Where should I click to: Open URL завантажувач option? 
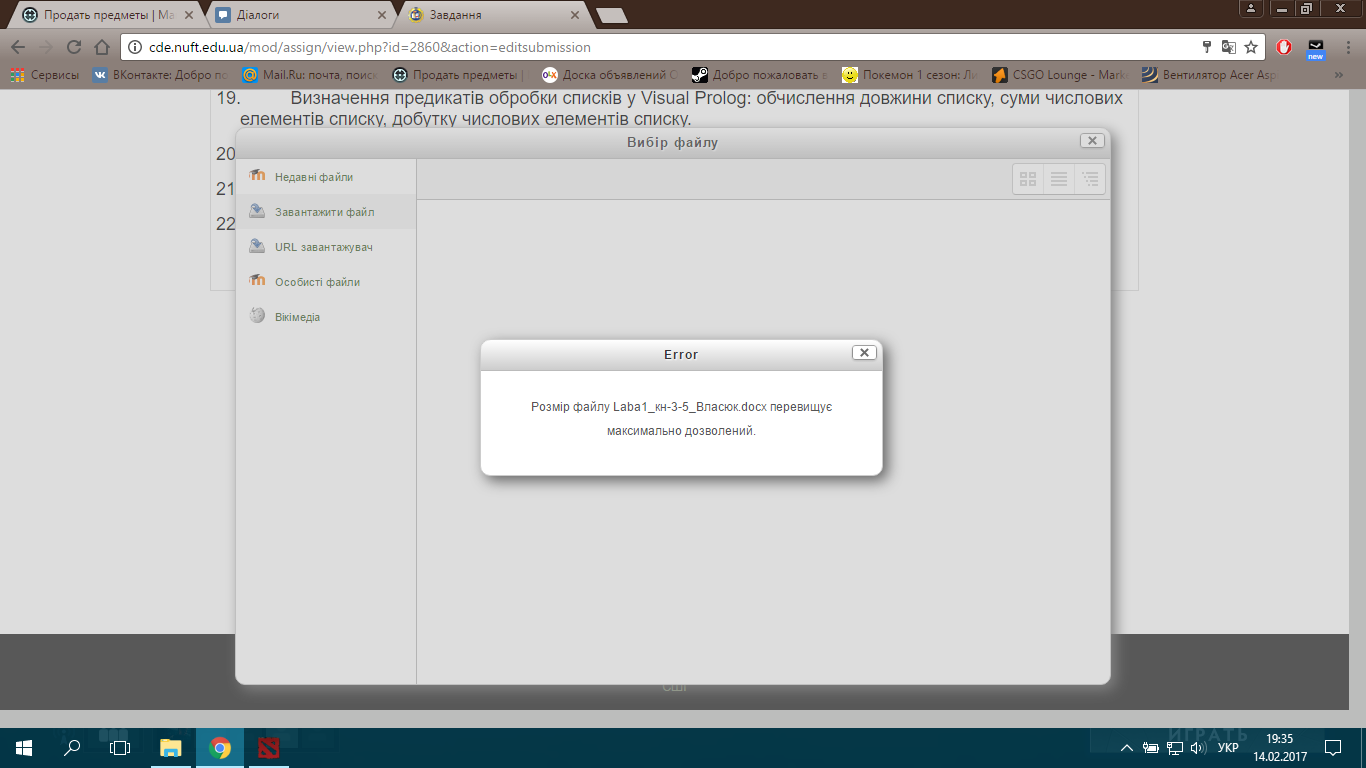323,247
